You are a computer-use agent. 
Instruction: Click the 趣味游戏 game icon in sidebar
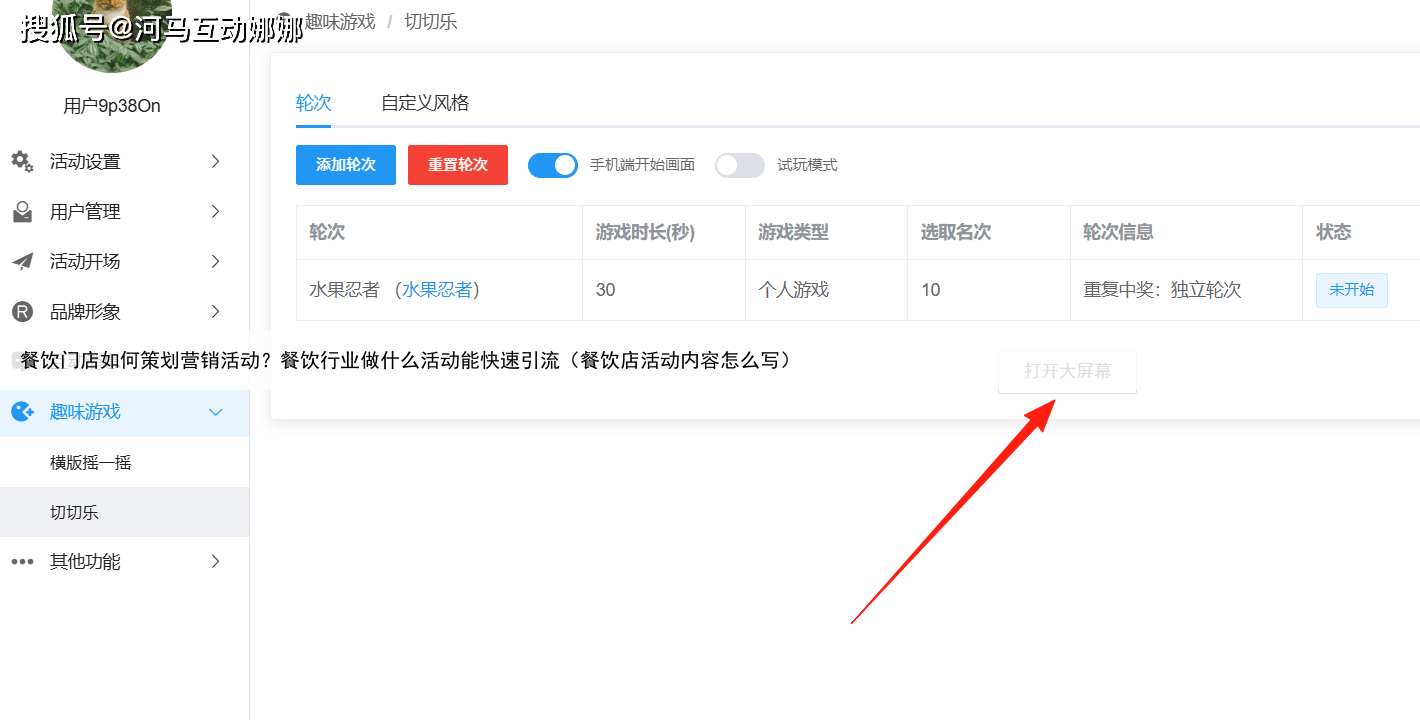tap(22, 411)
